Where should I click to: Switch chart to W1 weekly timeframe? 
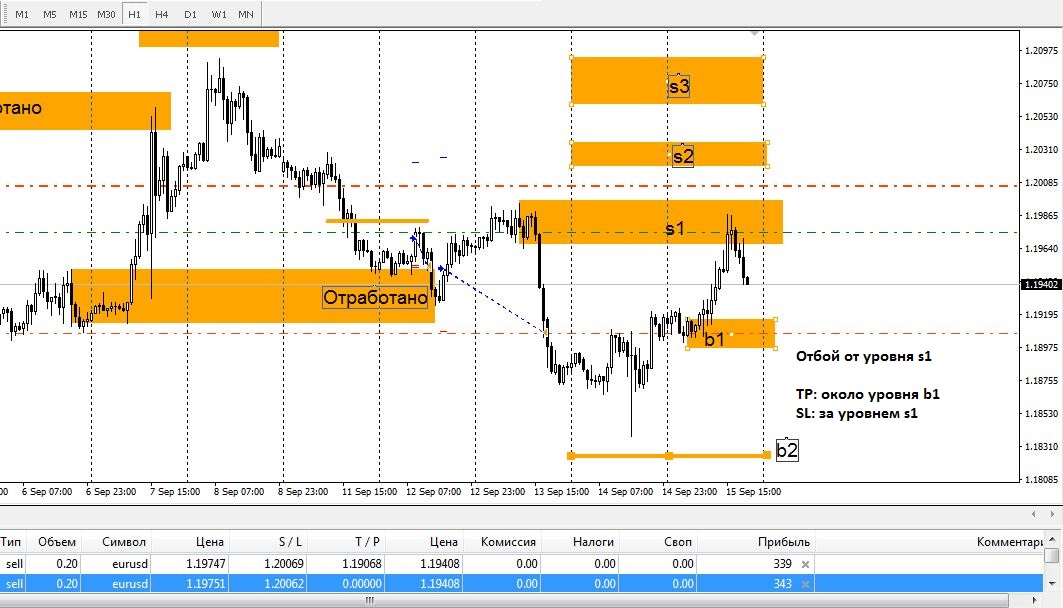click(219, 14)
